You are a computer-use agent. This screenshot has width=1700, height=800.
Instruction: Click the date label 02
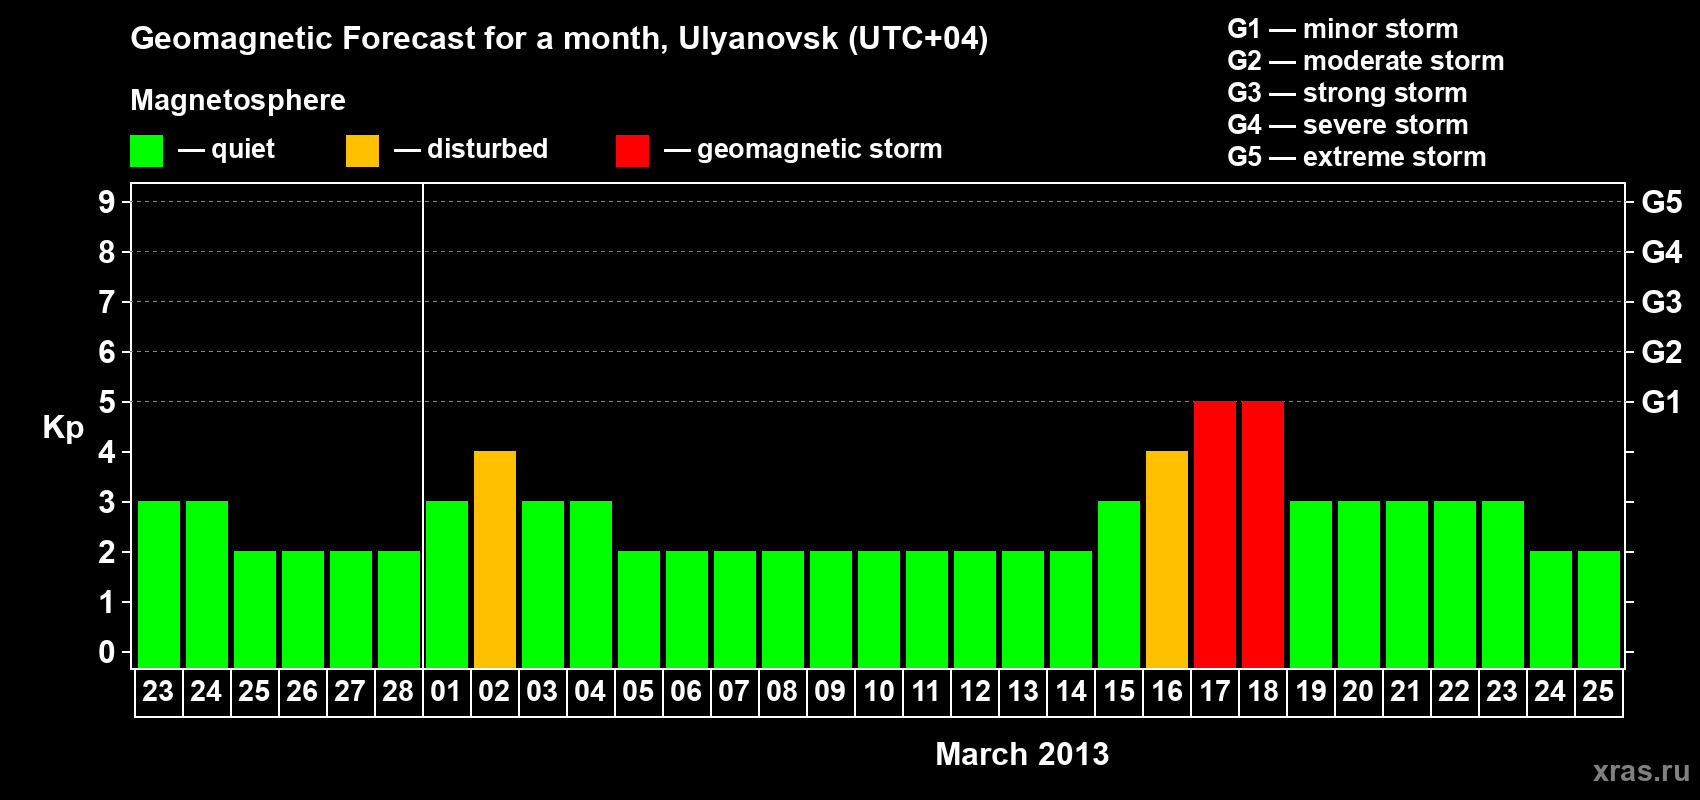point(494,691)
